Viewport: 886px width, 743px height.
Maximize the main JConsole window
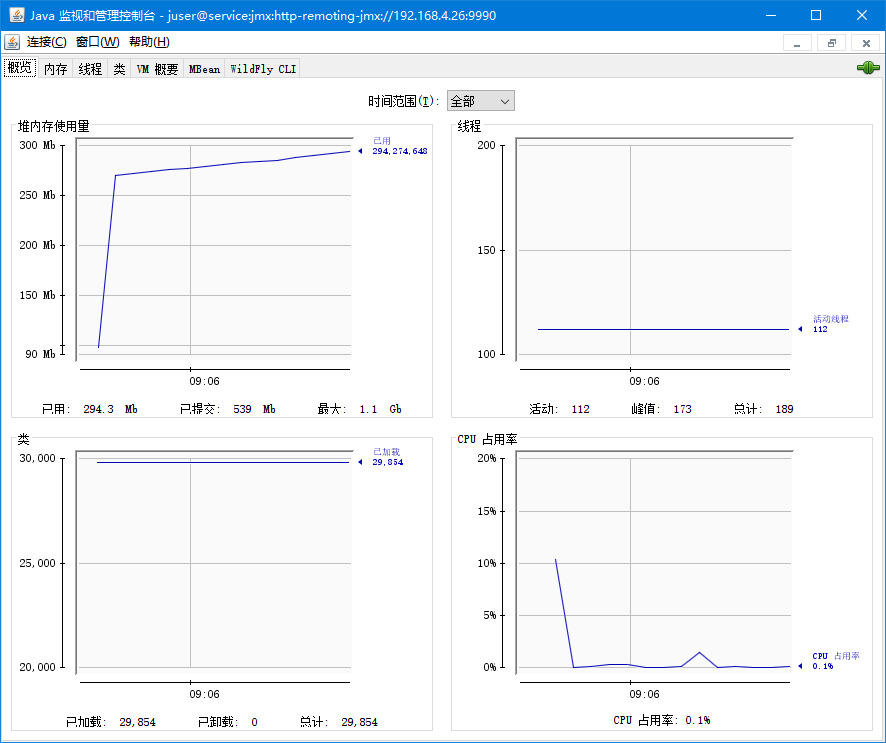point(816,15)
